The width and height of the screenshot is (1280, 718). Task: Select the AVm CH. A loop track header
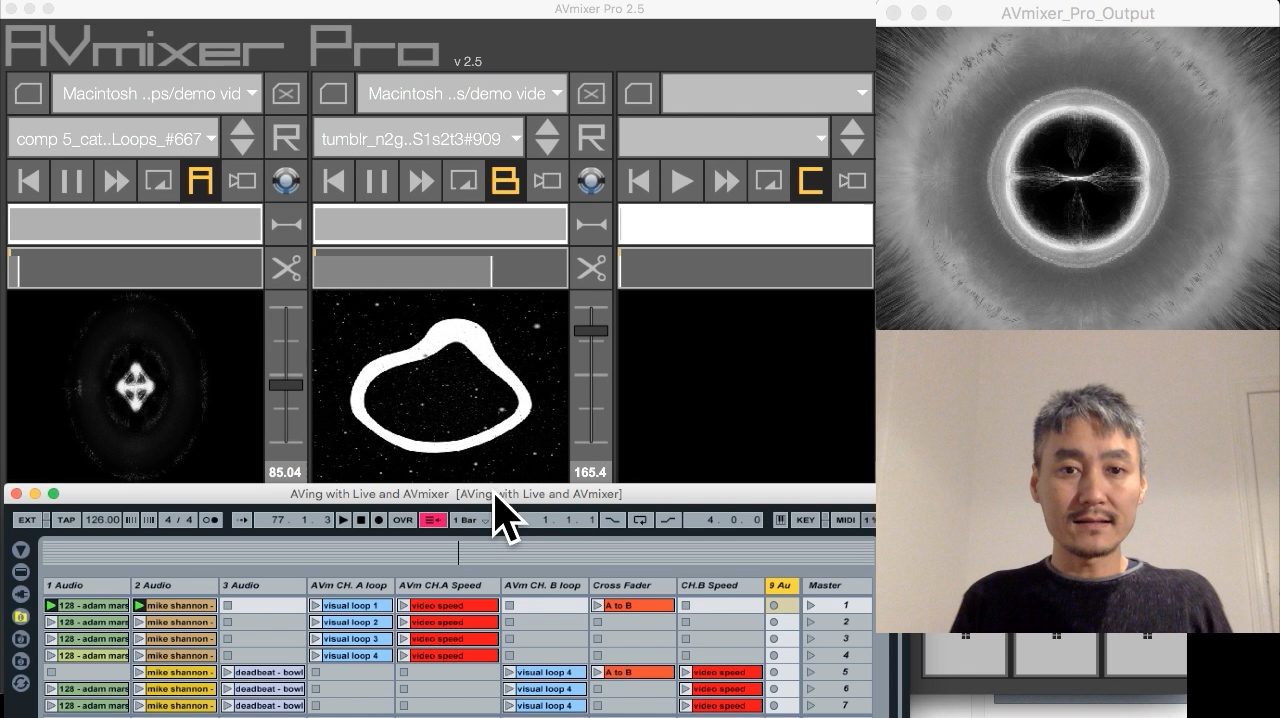349,586
